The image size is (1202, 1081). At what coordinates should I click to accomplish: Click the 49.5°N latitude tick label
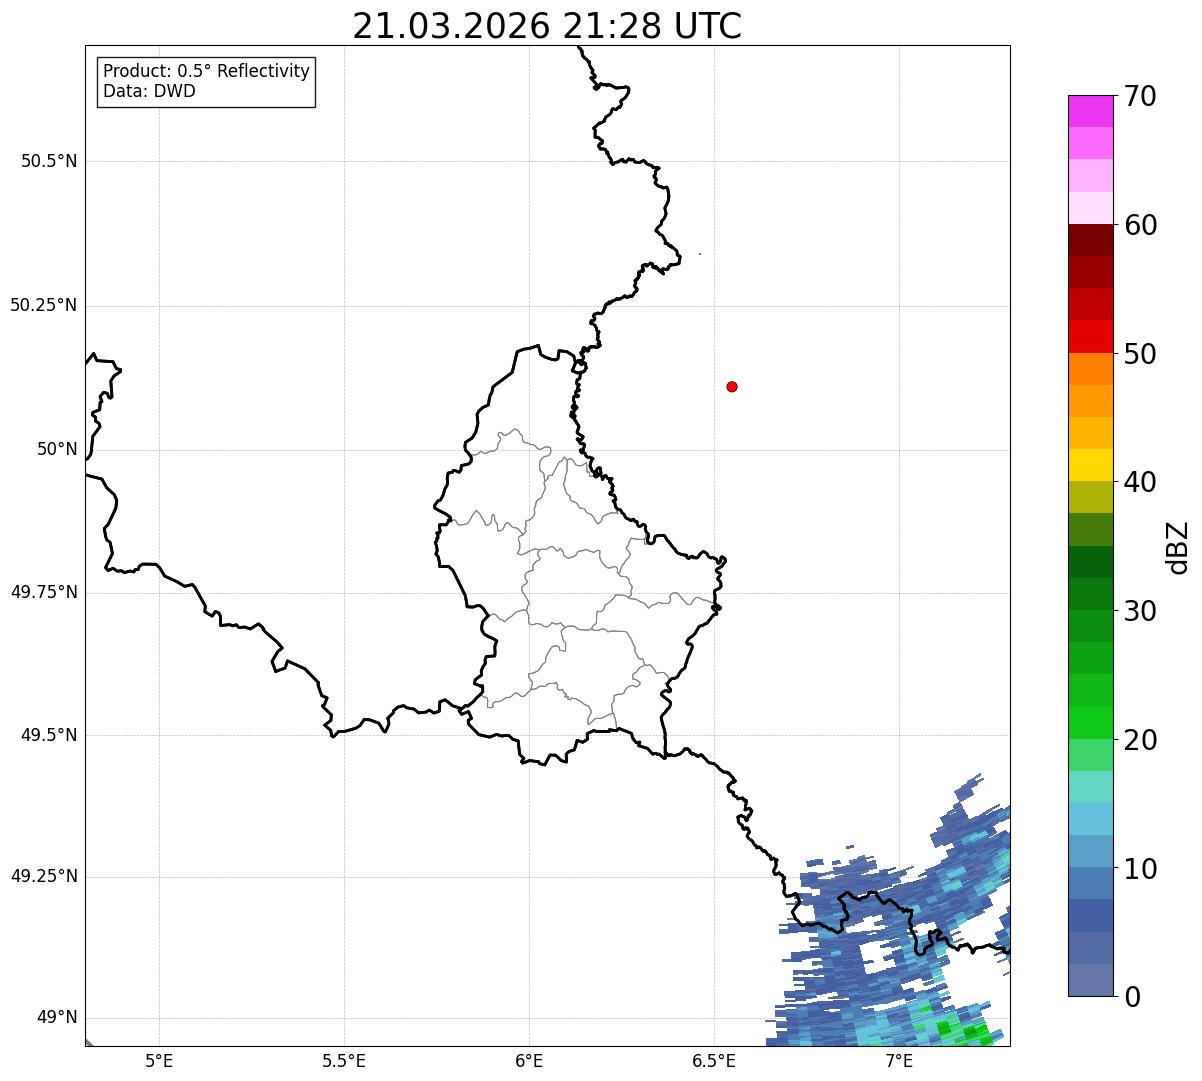(49, 735)
